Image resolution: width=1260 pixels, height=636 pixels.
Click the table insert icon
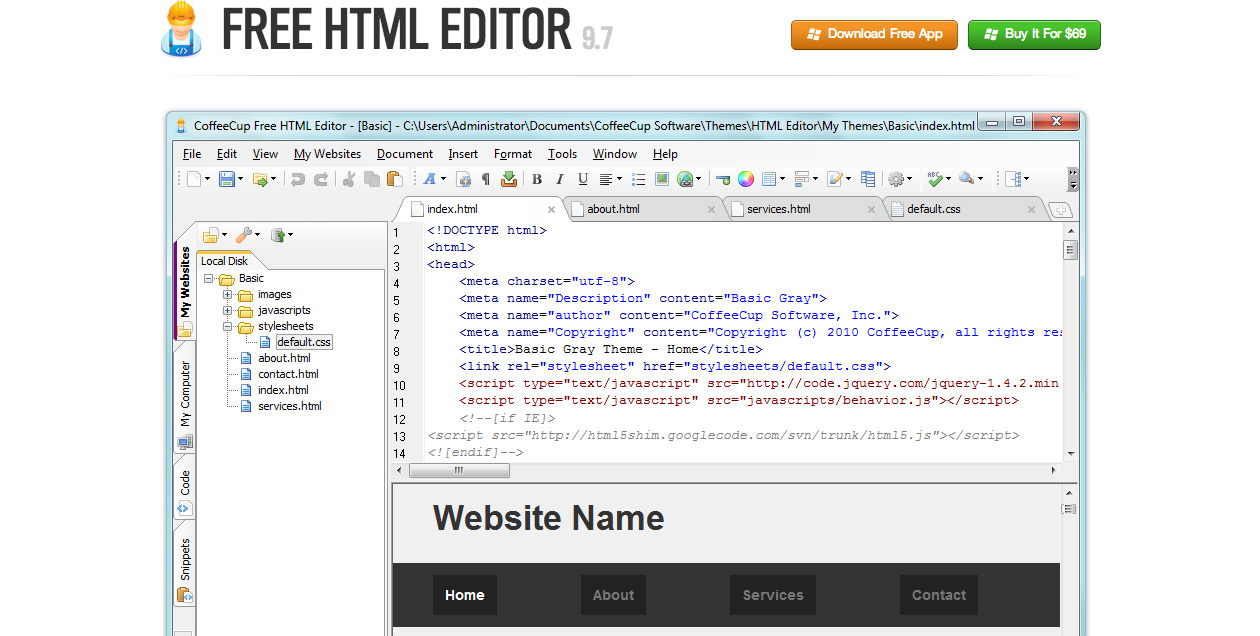tap(770, 179)
